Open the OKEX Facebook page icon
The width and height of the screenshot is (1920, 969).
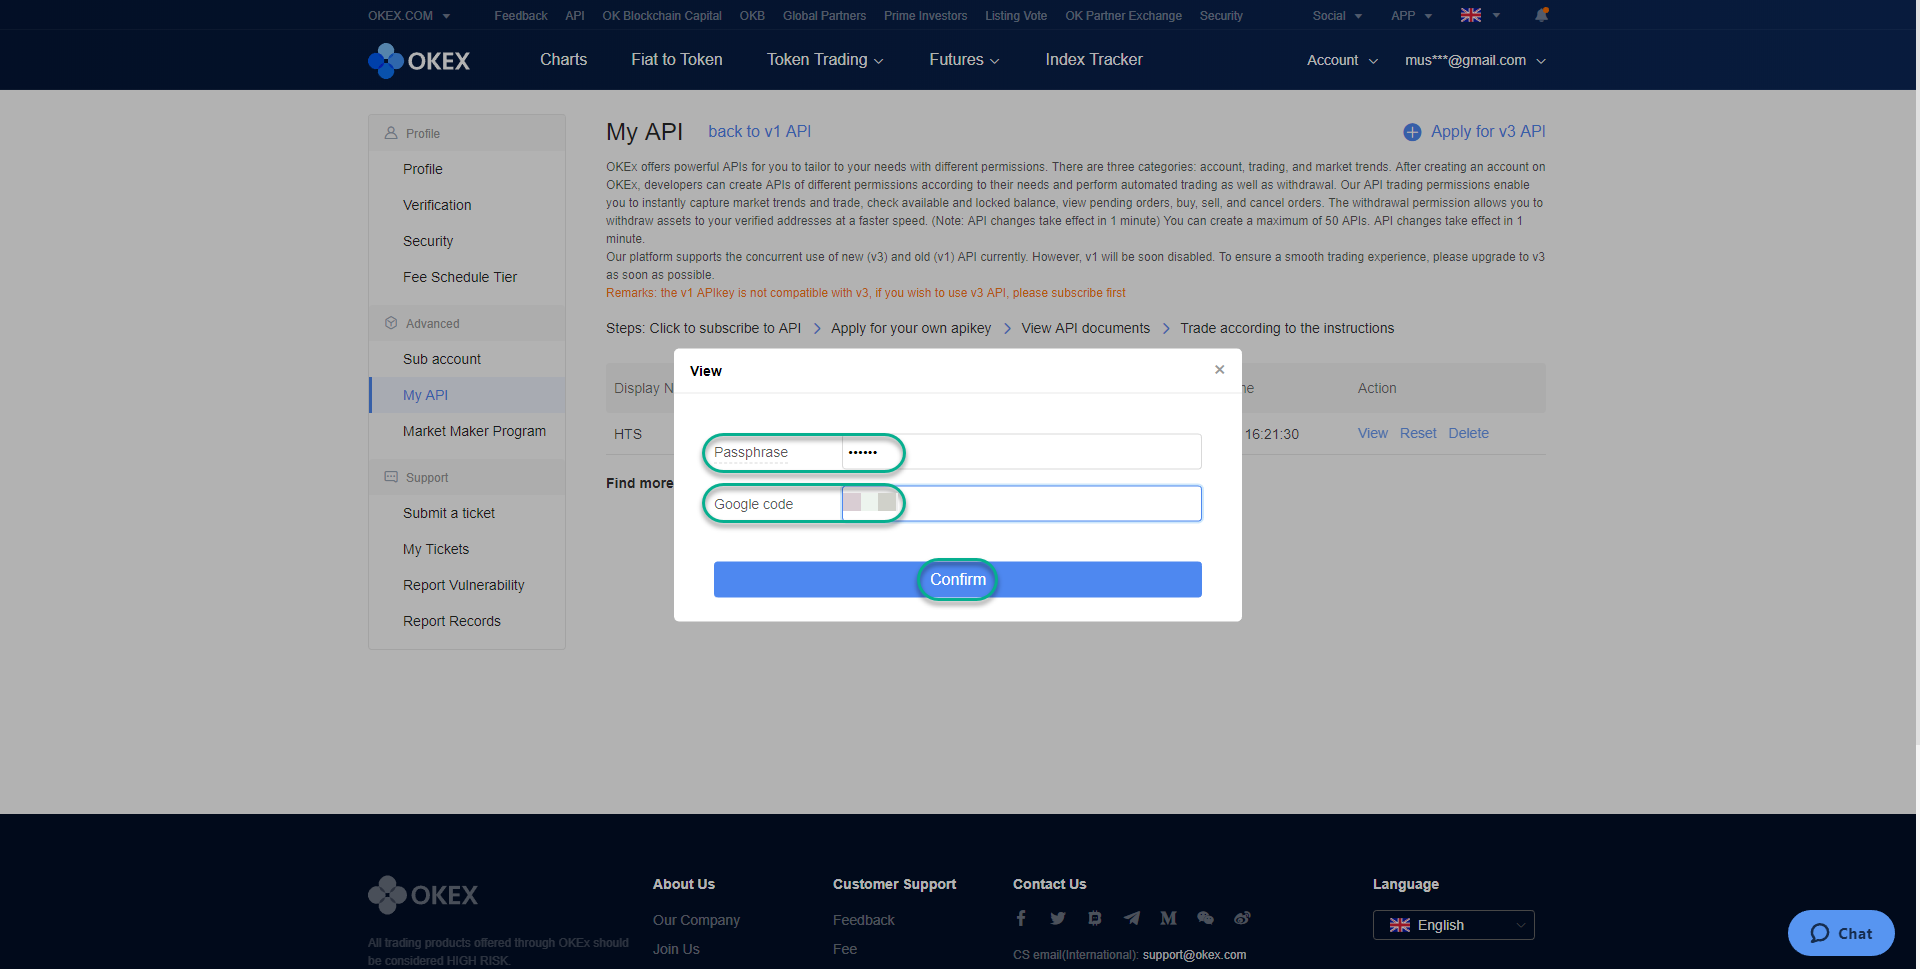pyautogui.click(x=1021, y=918)
